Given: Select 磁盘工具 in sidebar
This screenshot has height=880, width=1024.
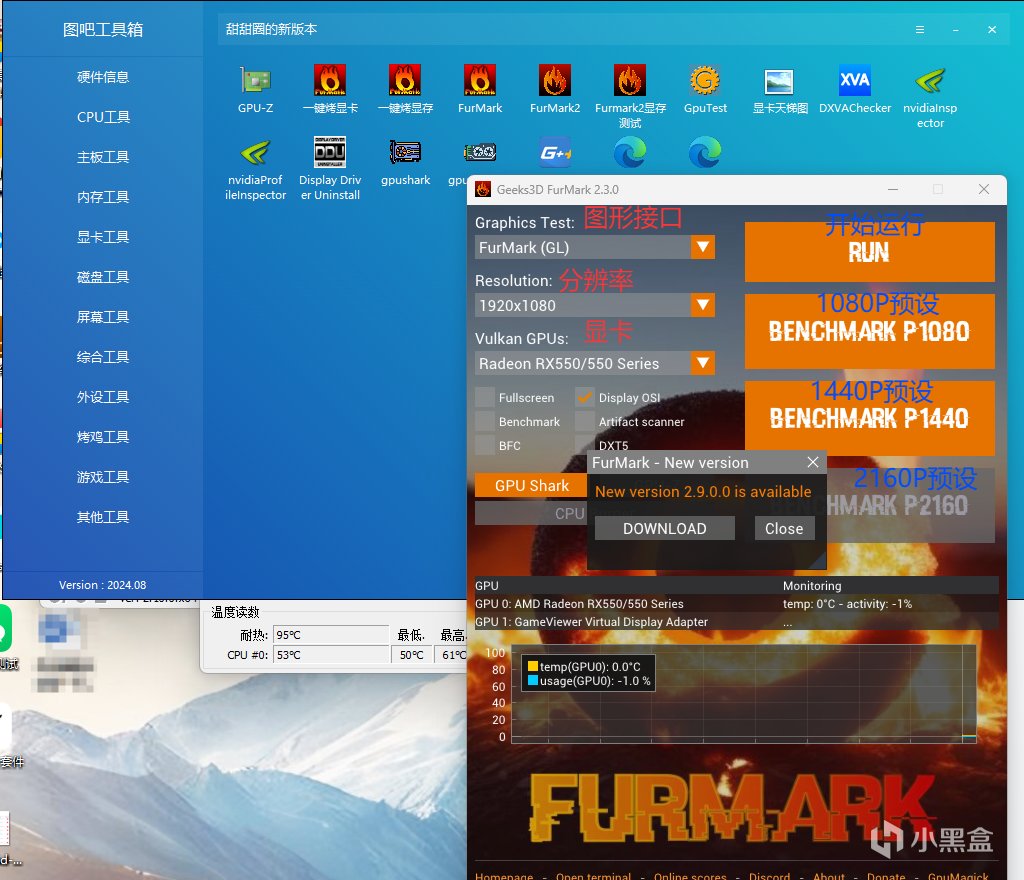Looking at the screenshot, I should click(103, 277).
